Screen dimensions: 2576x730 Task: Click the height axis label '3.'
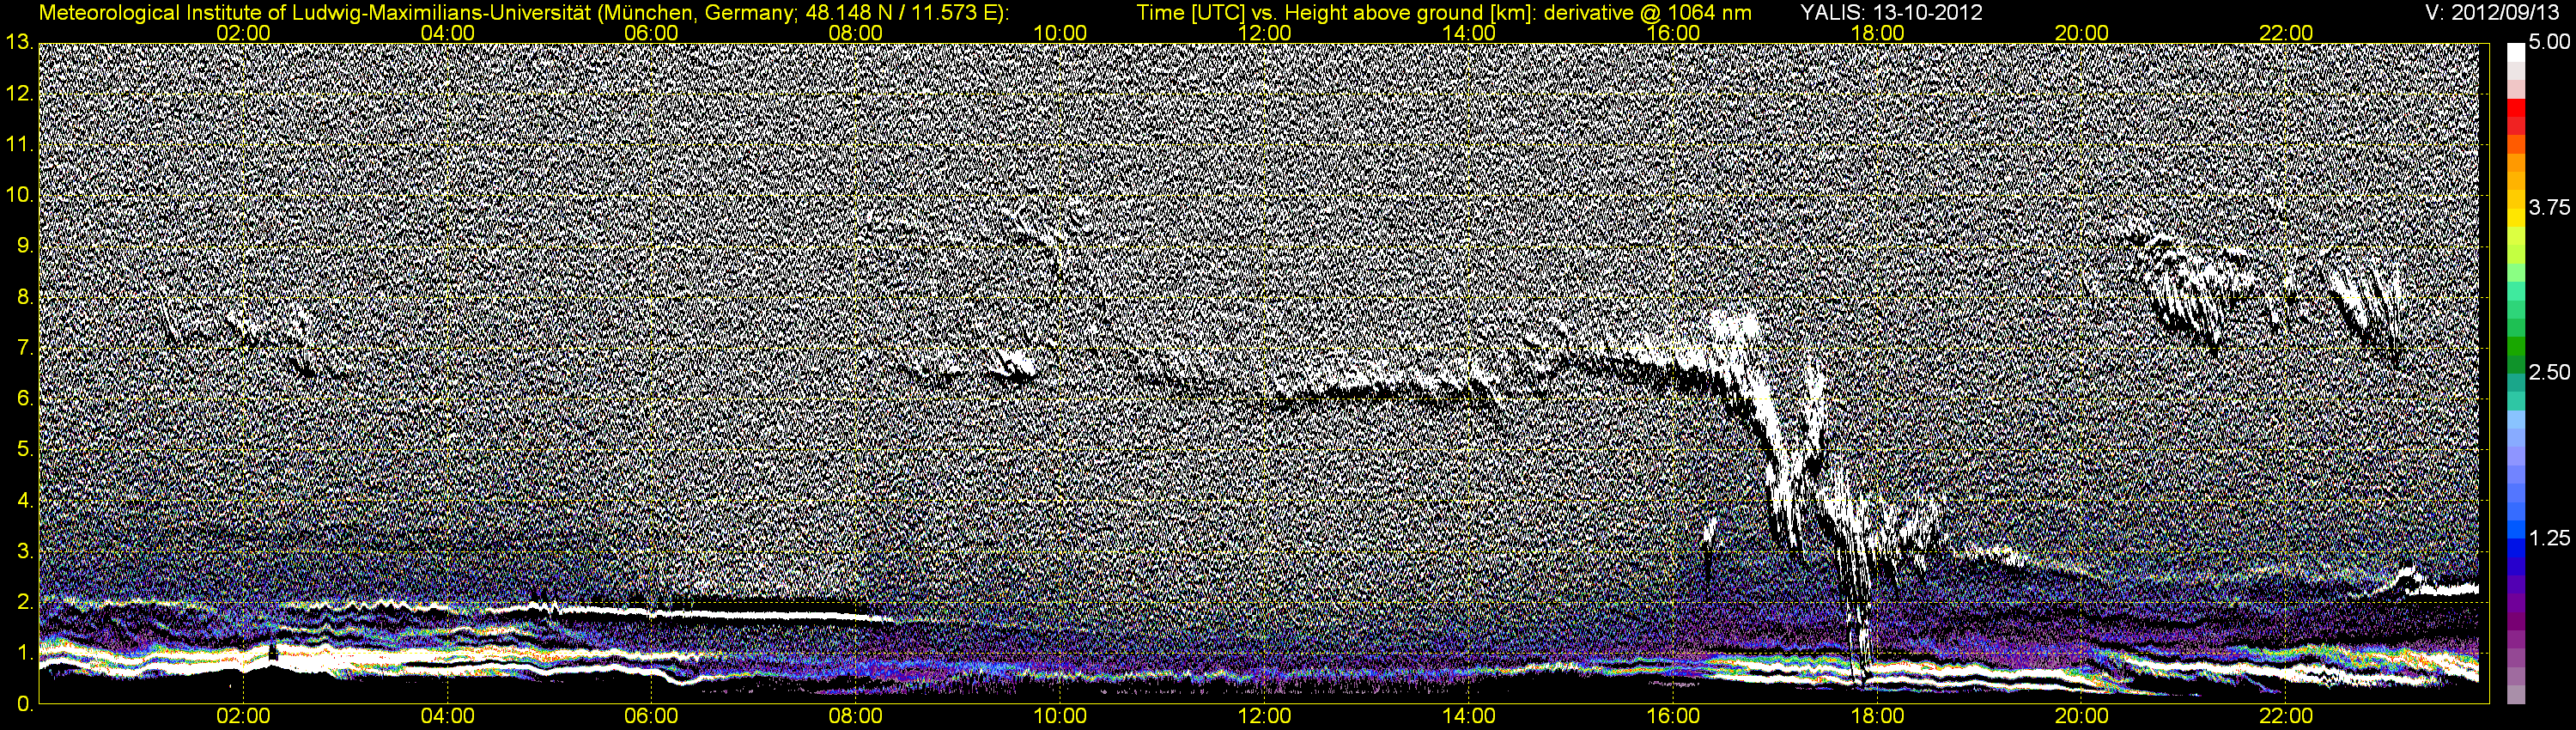24,552
